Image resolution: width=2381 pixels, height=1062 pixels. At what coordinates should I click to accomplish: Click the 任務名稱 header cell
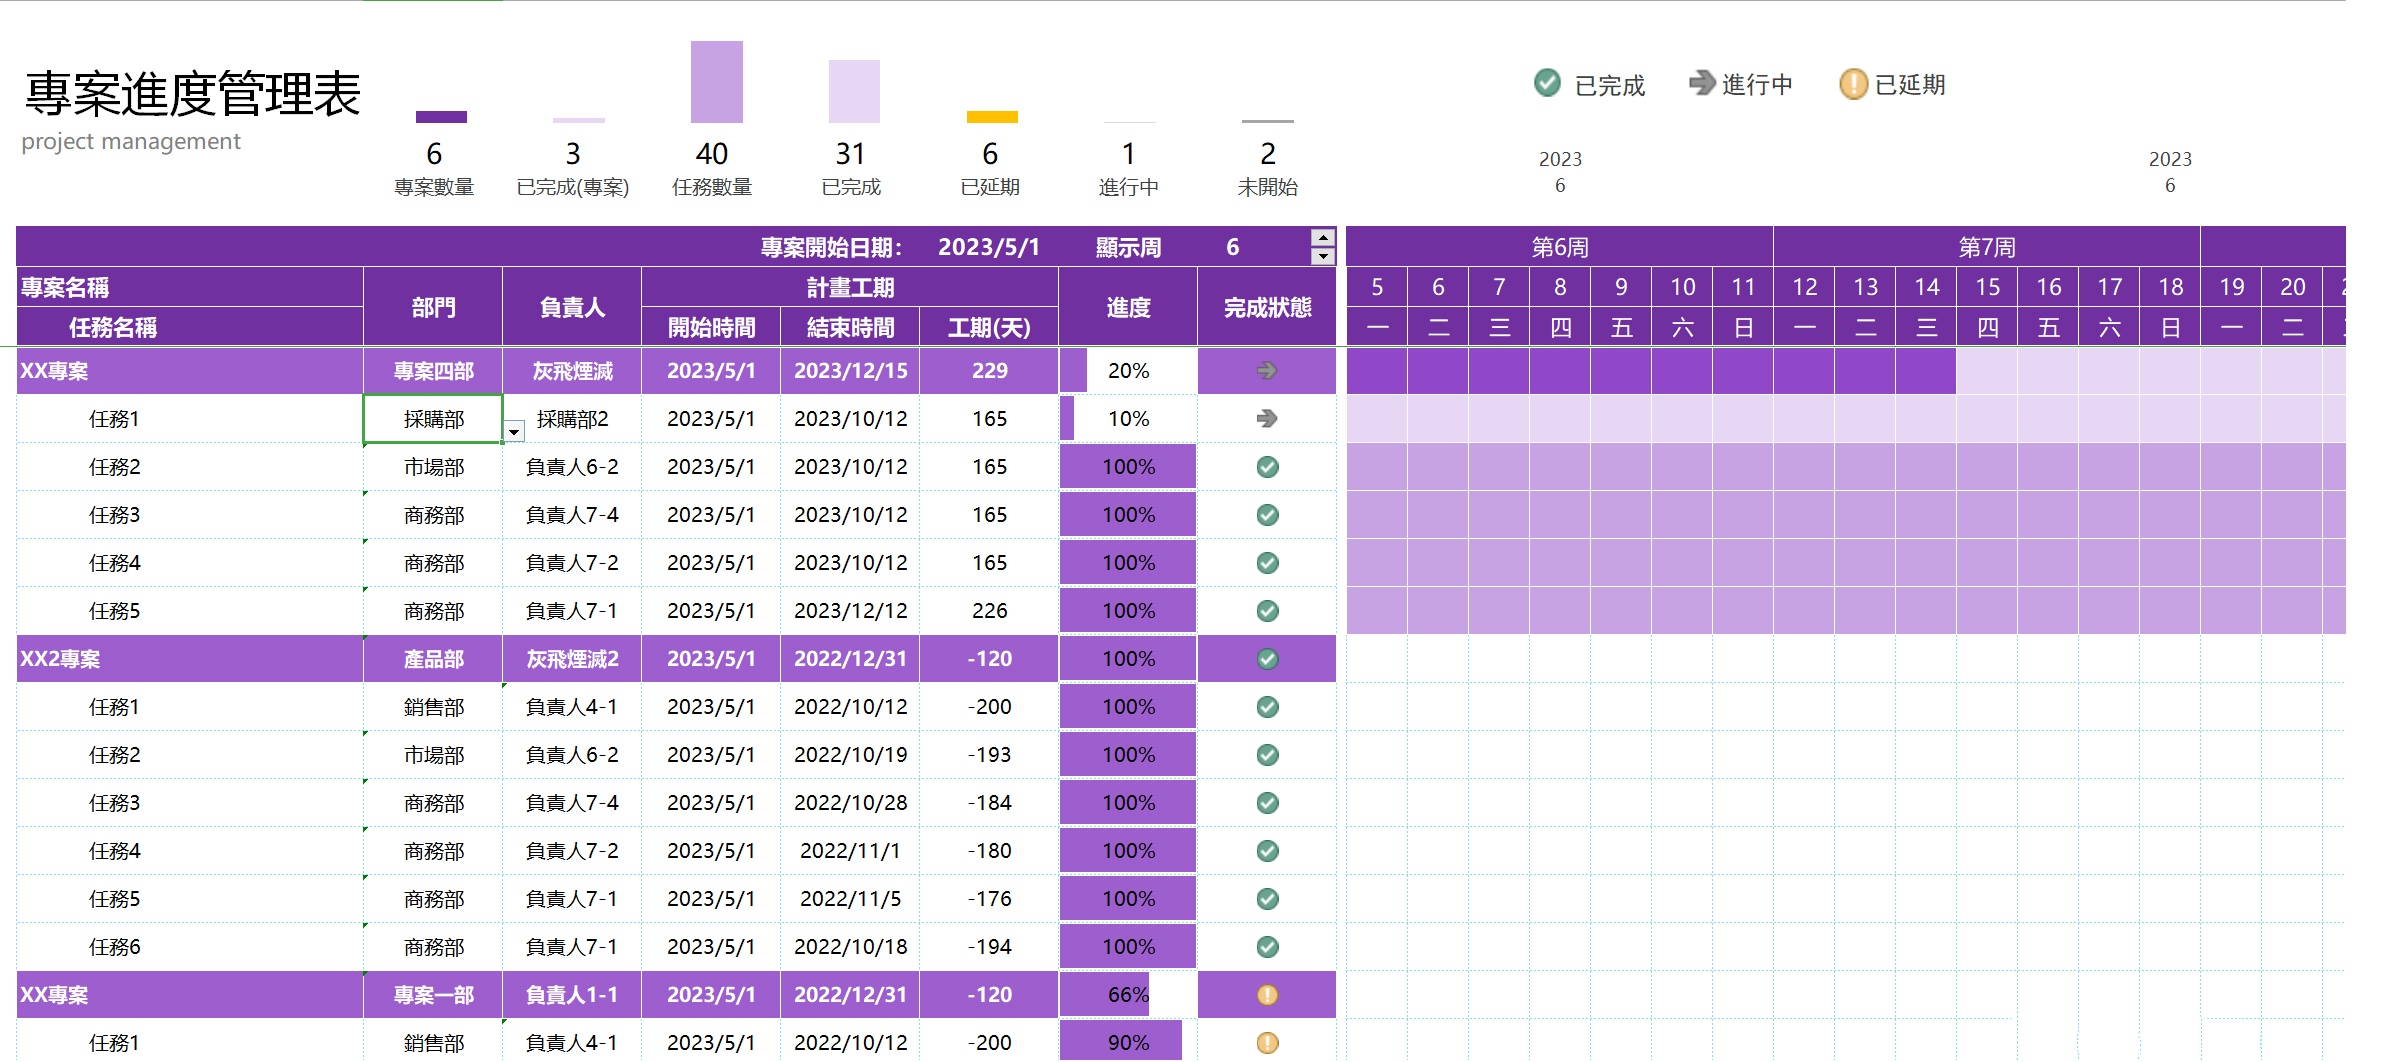coord(190,327)
